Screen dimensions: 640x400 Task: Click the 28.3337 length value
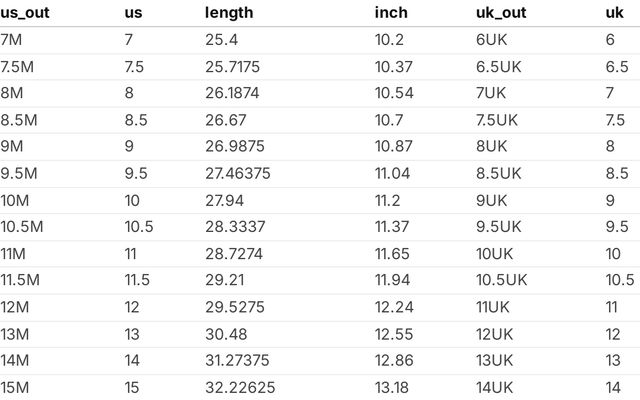[x=235, y=227]
